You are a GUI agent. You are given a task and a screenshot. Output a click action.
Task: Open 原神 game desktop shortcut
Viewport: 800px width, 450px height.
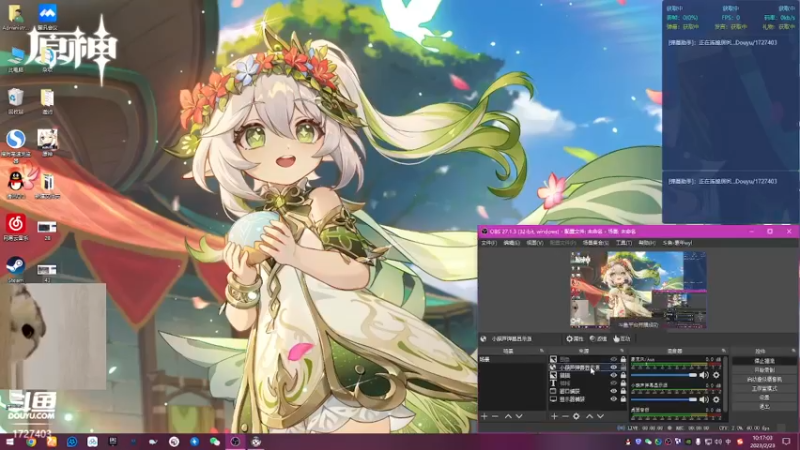pos(47,142)
